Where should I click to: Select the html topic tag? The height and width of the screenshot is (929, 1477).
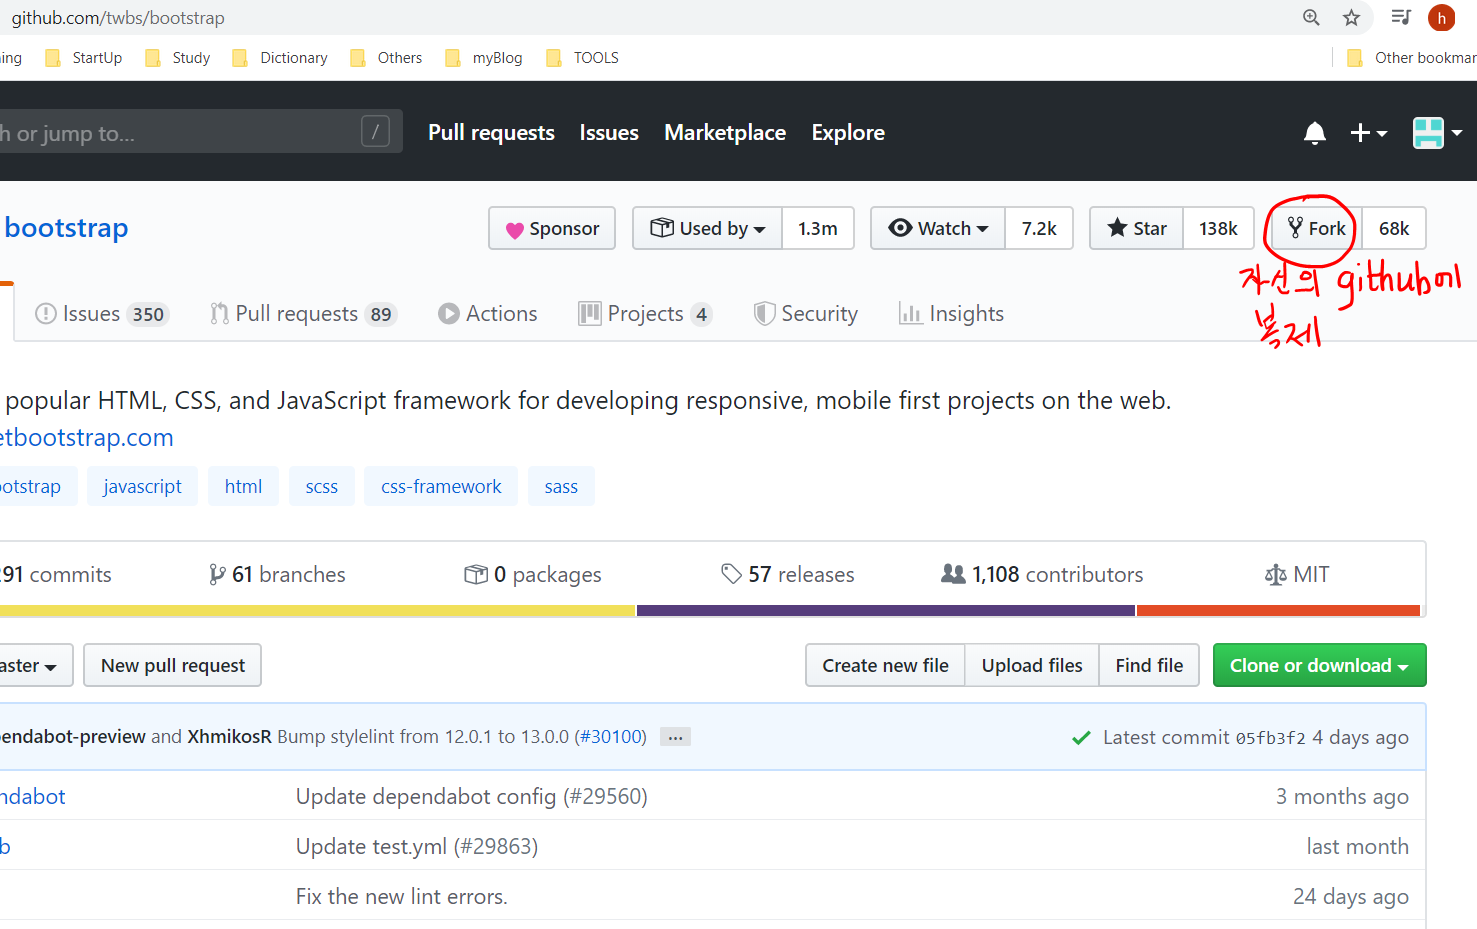tap(243, 486)
